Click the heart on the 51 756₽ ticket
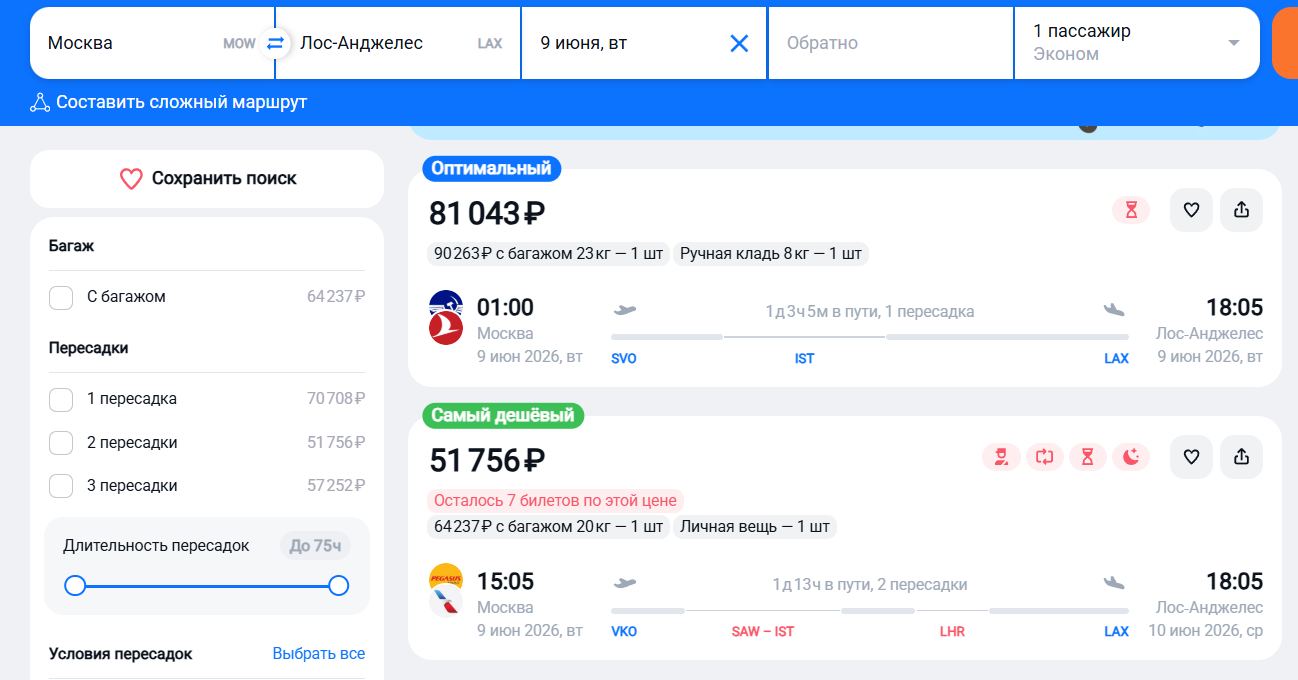Screen dimensions: 1298x680 (x=1191, y=457)
